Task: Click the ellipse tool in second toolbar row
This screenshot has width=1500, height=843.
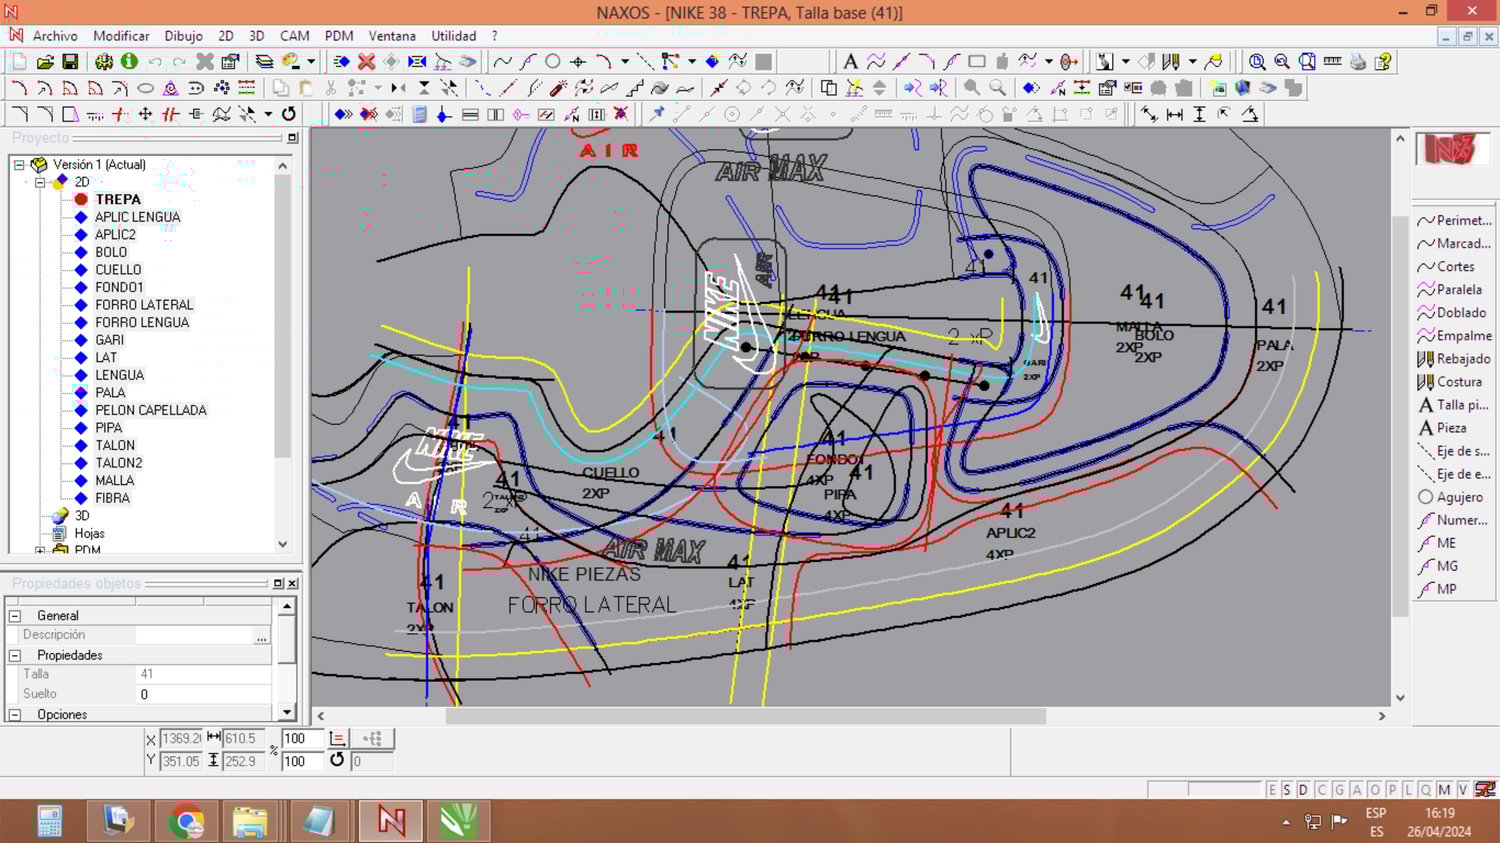Action: (x=145, y=88)
